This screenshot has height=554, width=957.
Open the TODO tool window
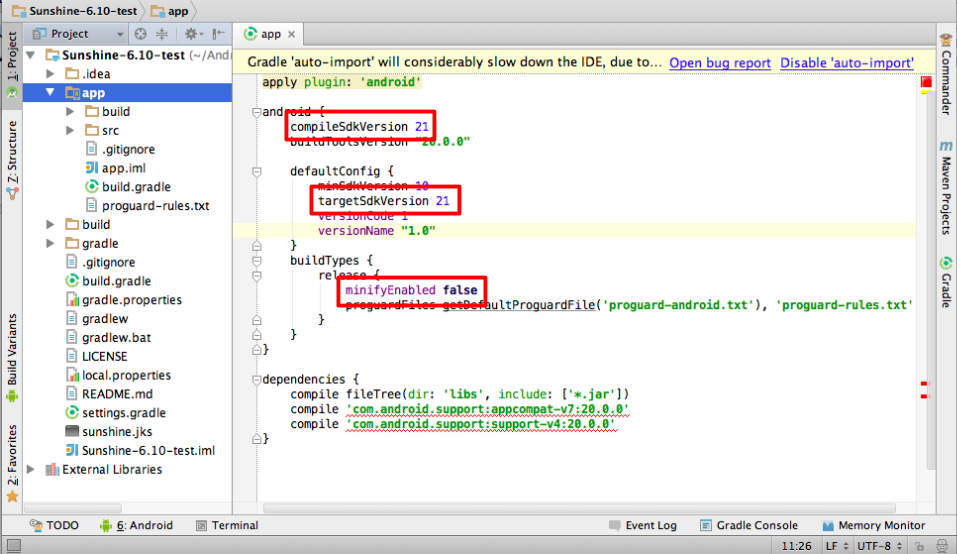coord(54,525)
